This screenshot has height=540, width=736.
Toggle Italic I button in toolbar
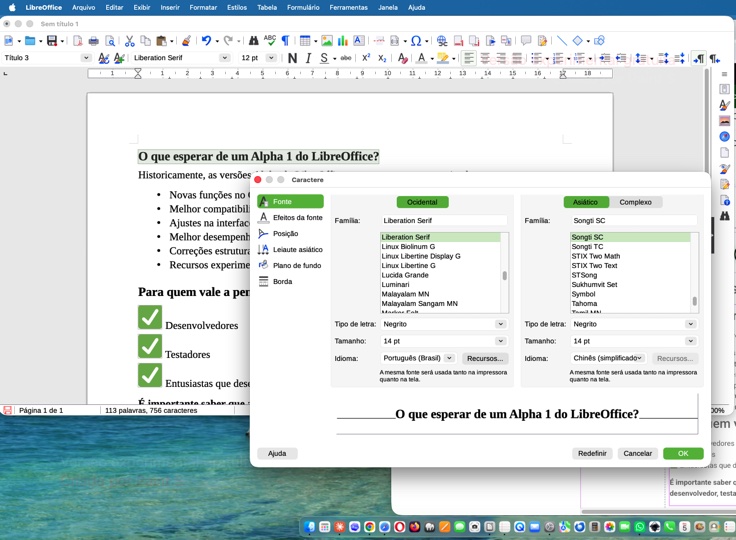click(308, 58)
